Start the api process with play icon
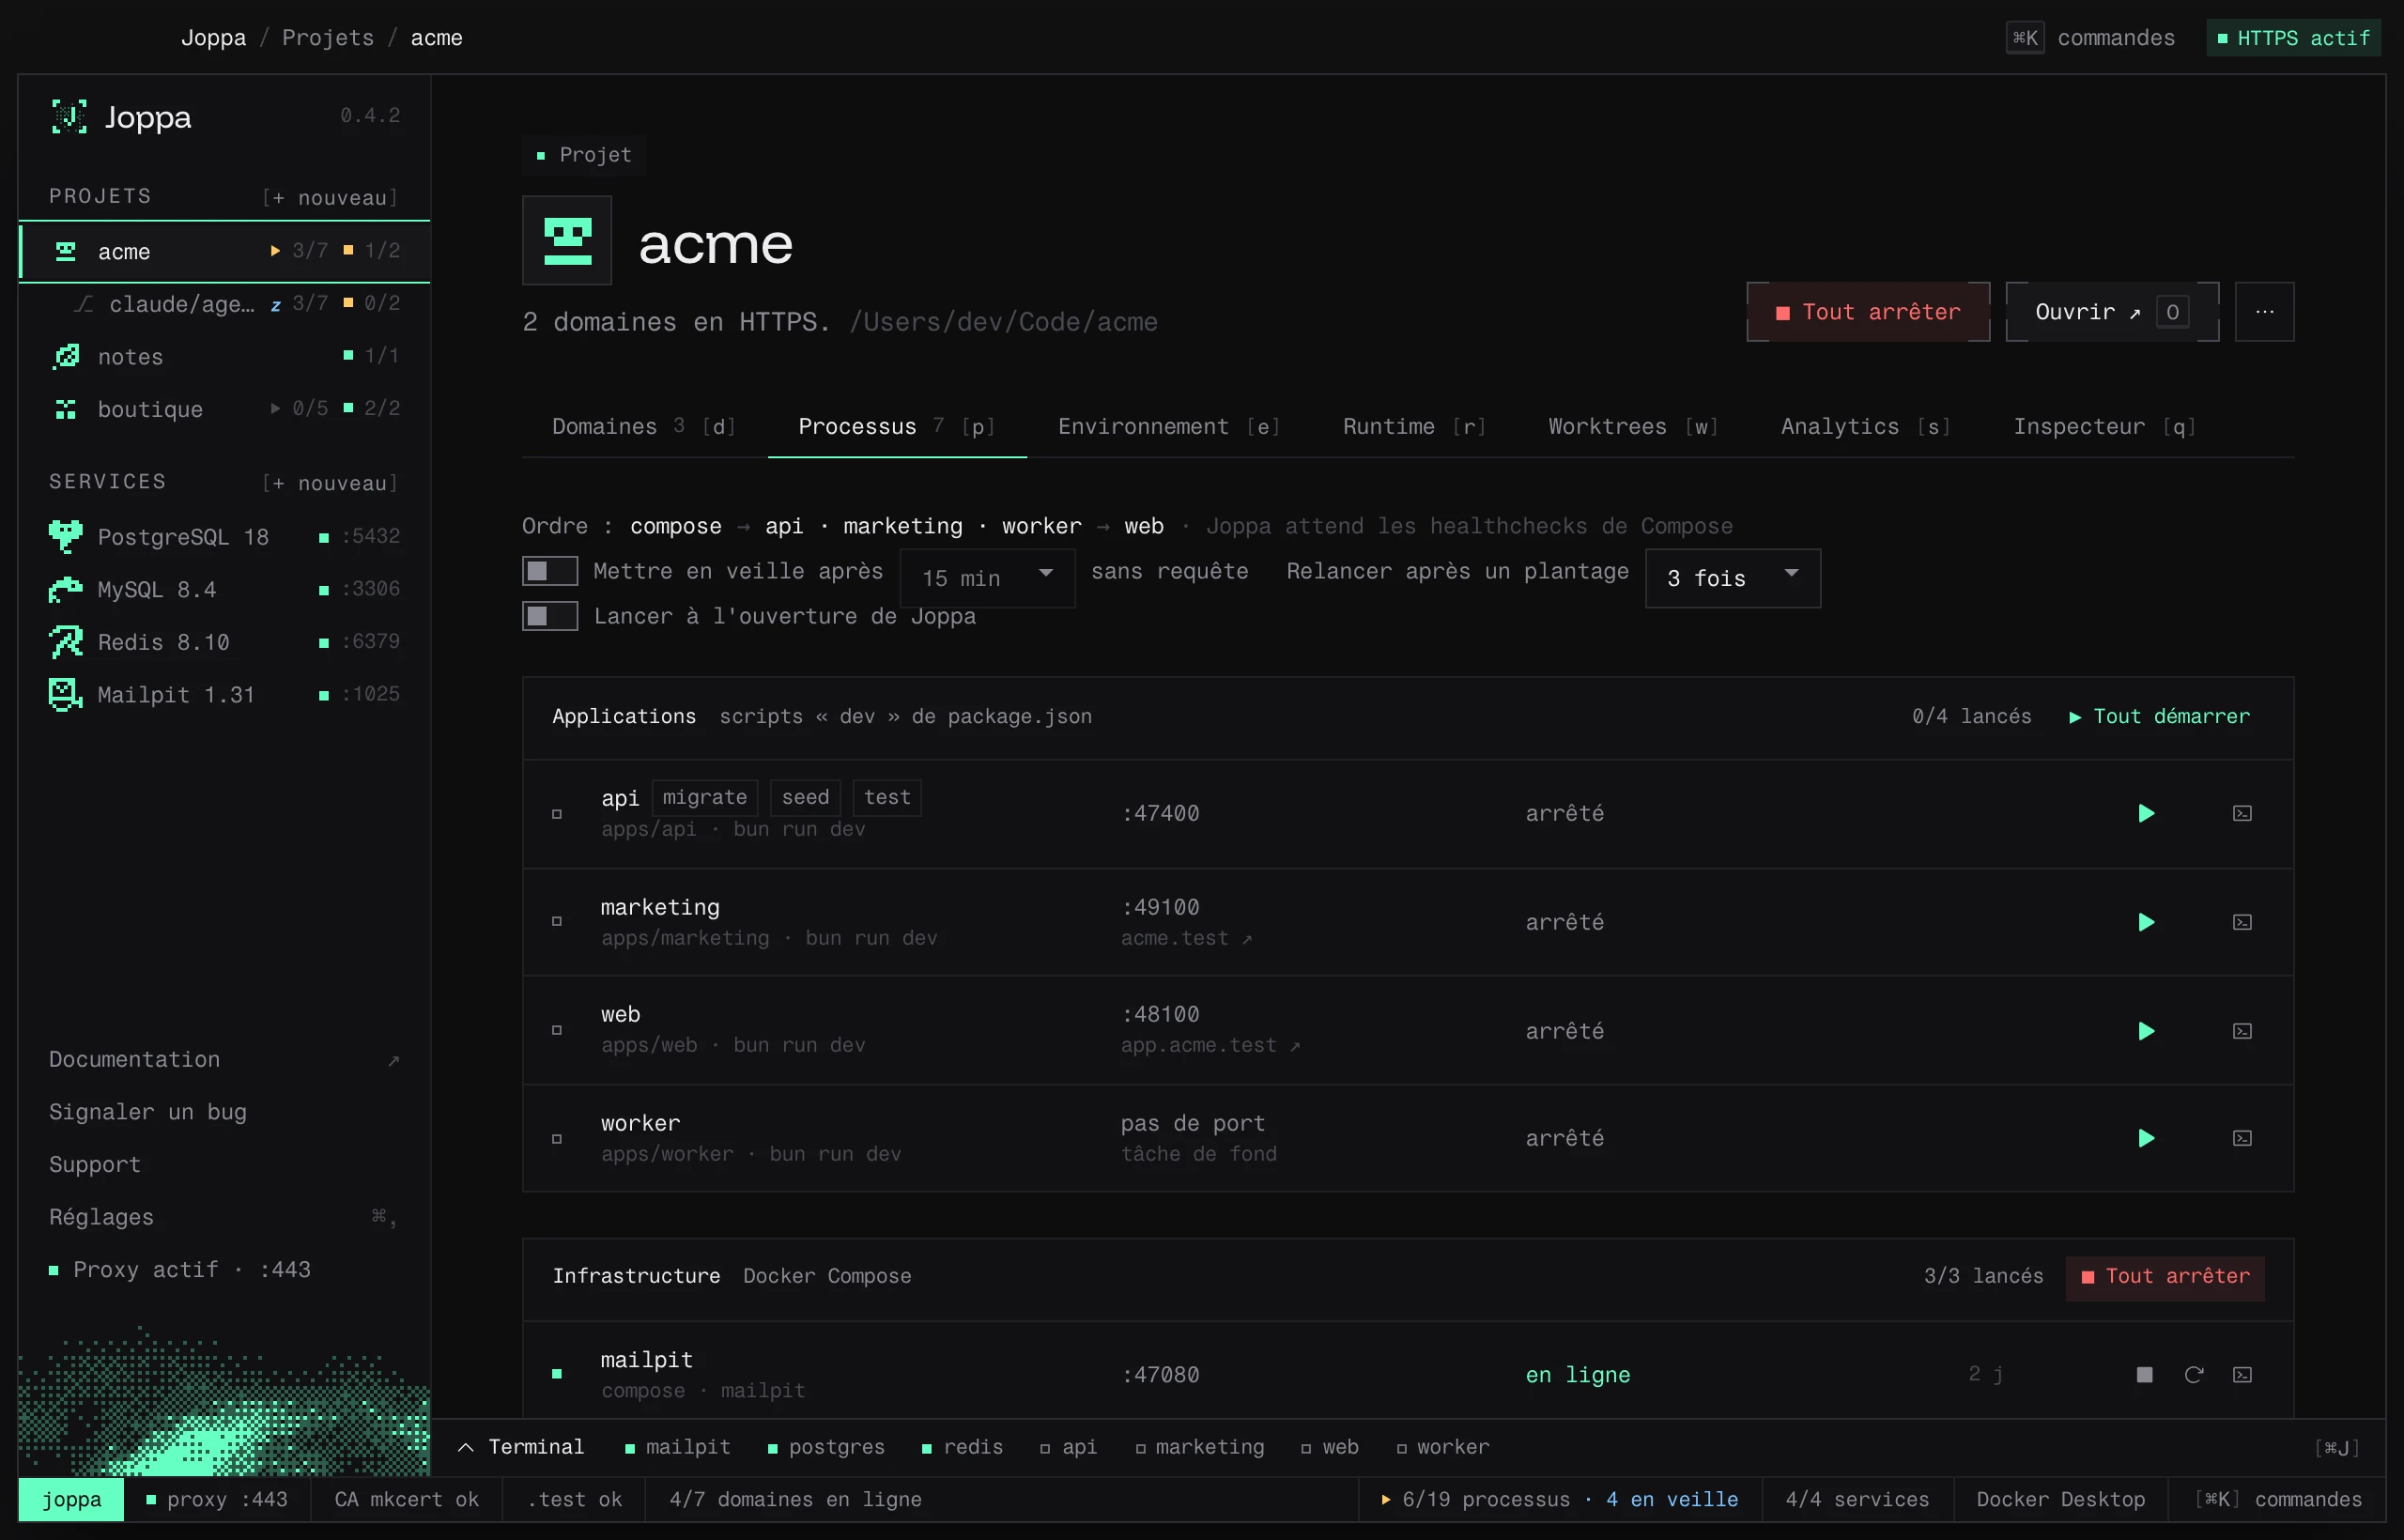2404x1540 pixels. (2146, 813)
